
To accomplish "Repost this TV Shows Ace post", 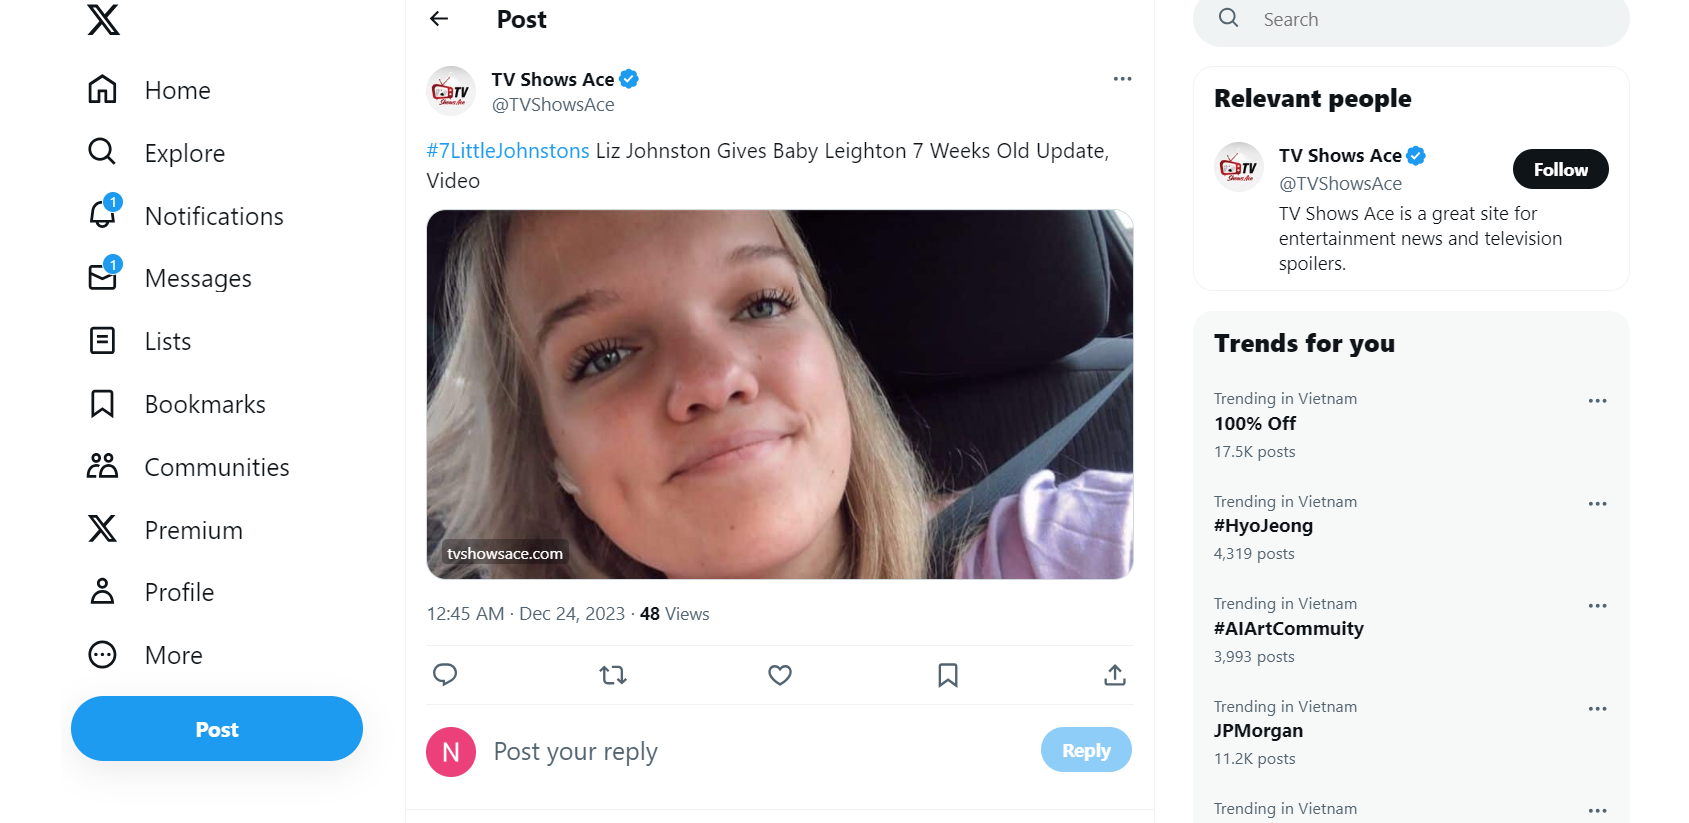I will pos(613,676).
